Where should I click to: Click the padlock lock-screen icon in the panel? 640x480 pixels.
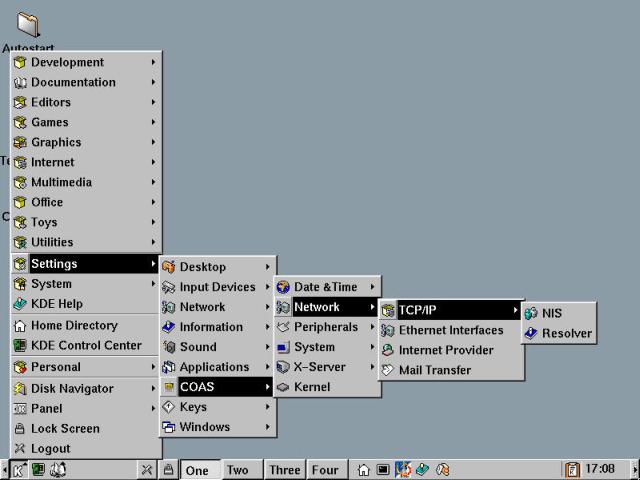[x=169, y=469]
